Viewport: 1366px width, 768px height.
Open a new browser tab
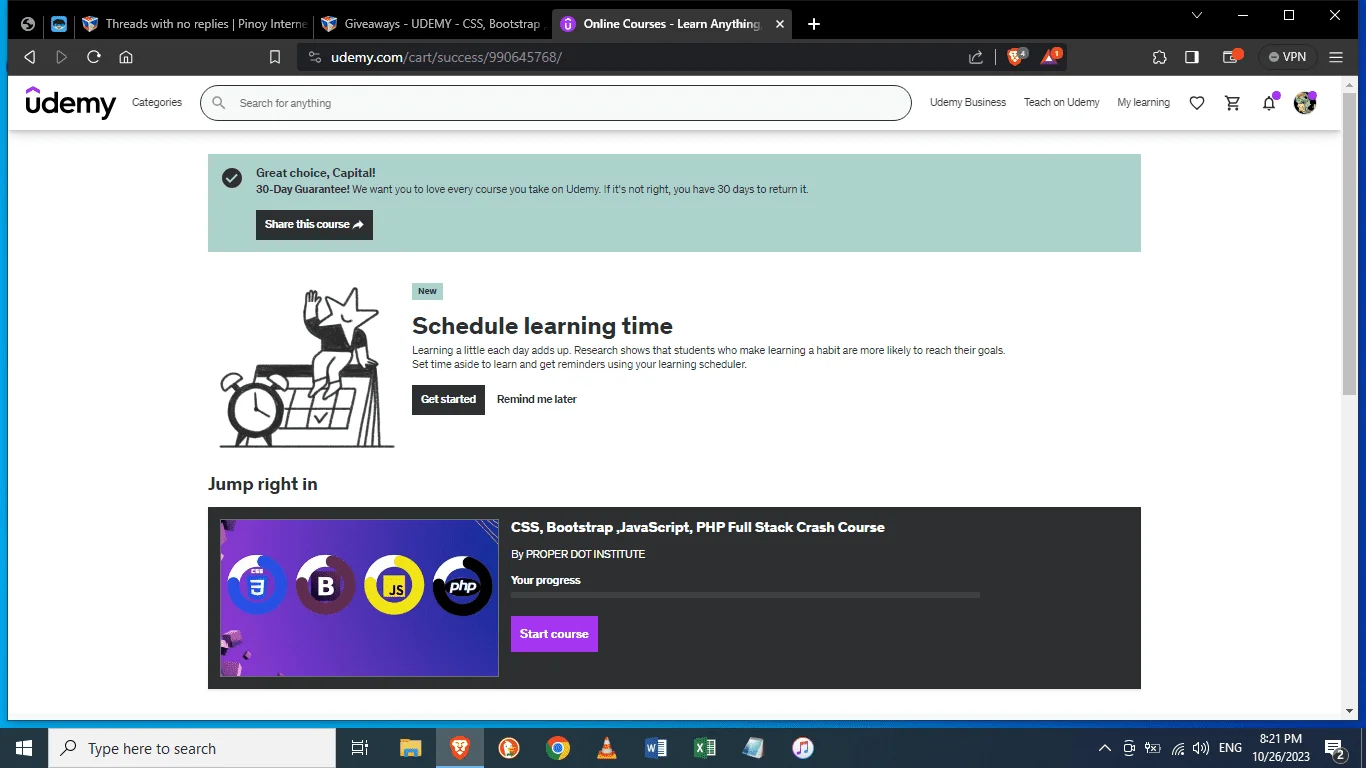pos(814,24)
